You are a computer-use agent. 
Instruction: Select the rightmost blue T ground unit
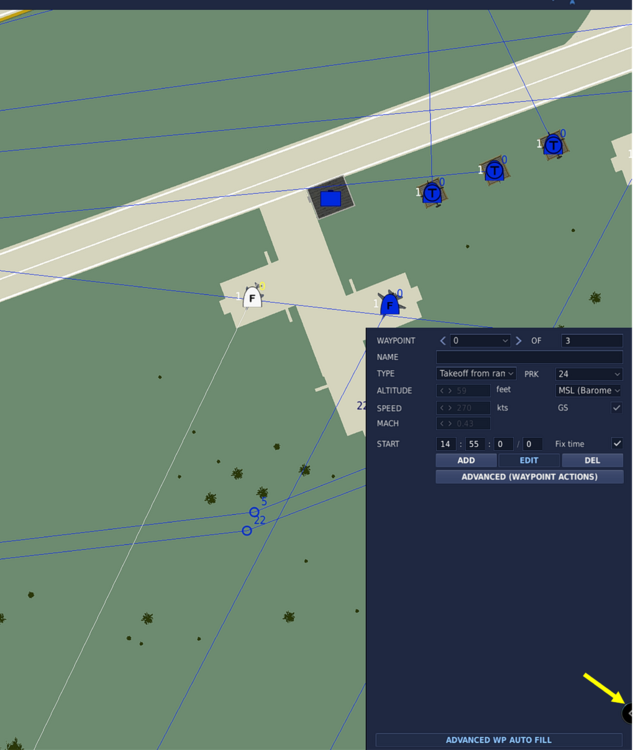click(x=554, y=145)
